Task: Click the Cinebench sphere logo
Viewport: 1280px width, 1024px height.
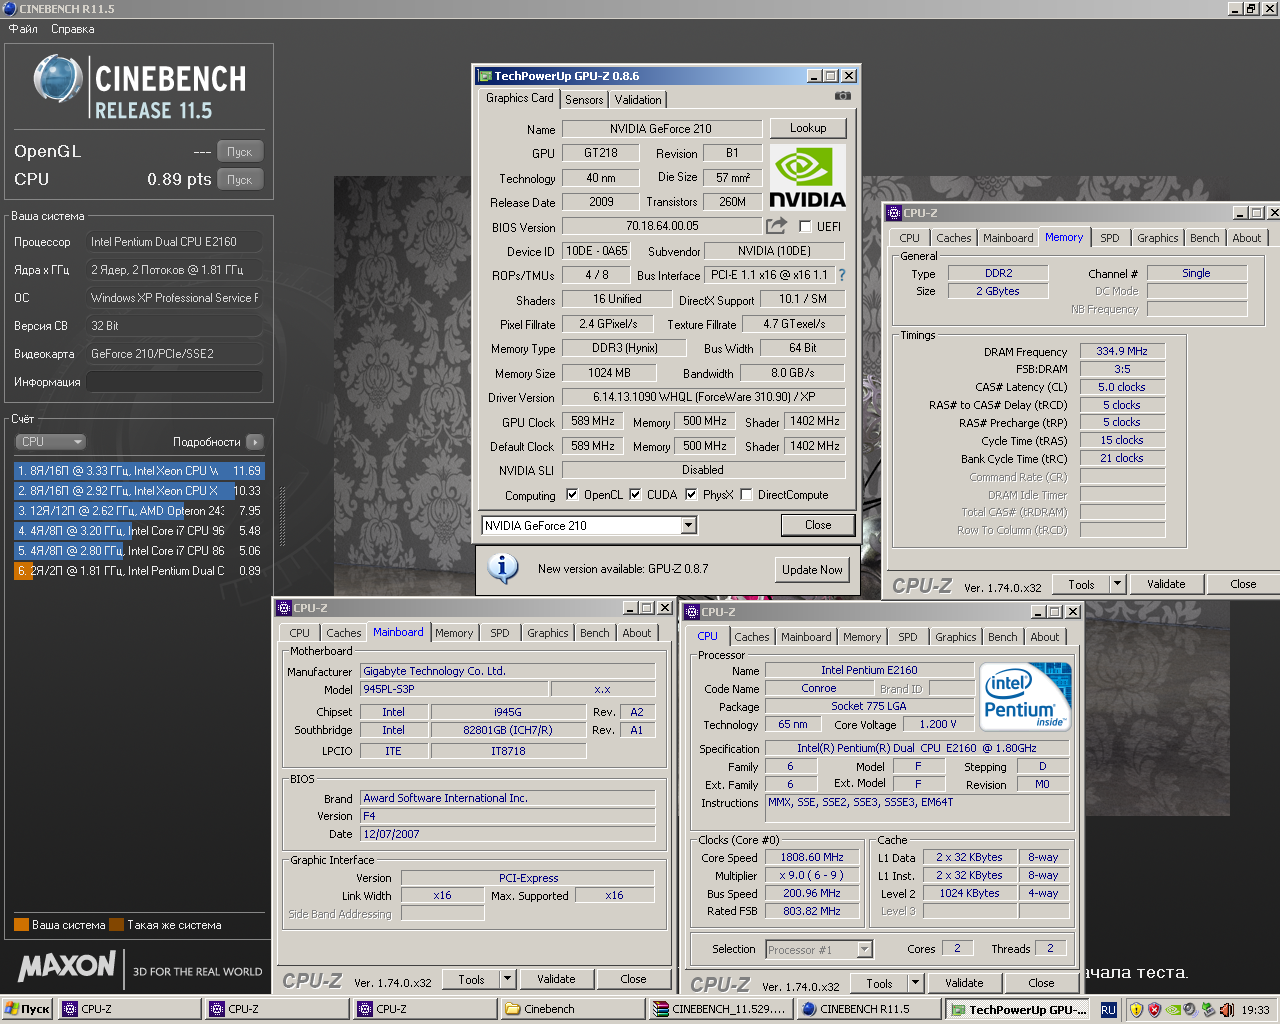Action: coord(57,79)
